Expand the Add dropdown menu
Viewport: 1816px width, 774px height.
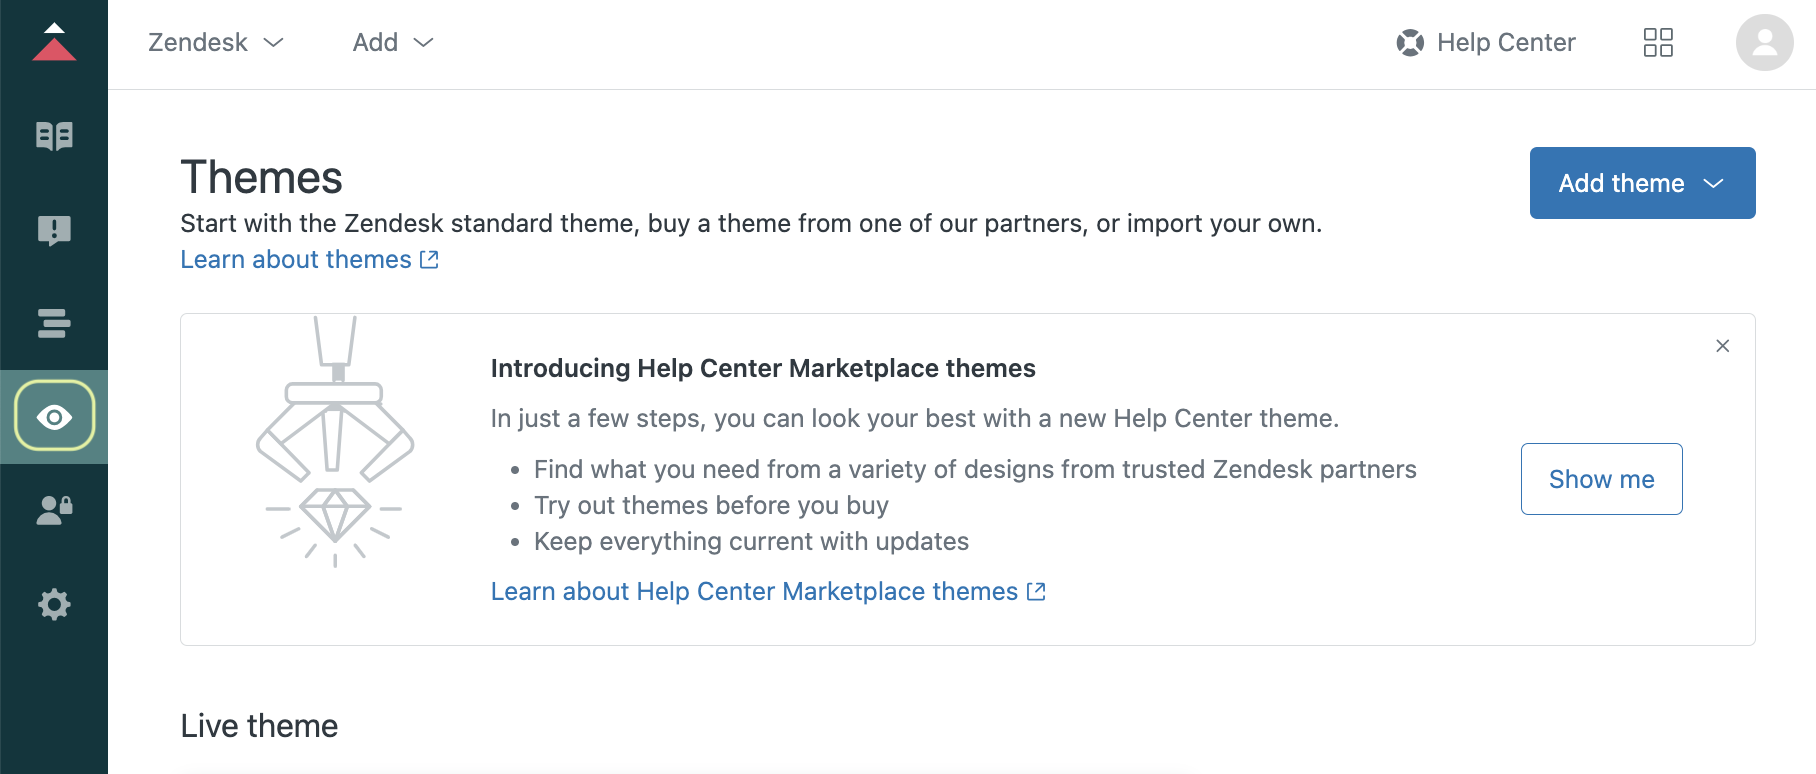(x=393, y=42)
